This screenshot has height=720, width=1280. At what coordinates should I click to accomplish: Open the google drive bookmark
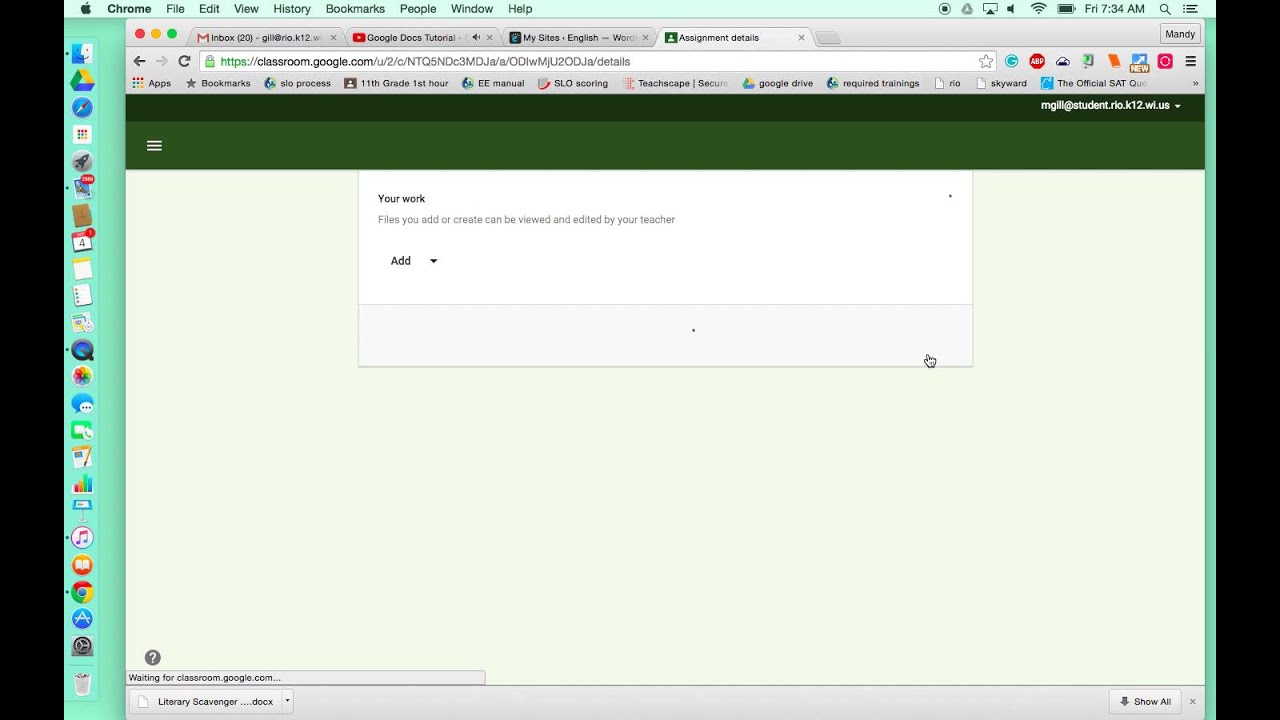pyautogui.click(x=778, y=84)
